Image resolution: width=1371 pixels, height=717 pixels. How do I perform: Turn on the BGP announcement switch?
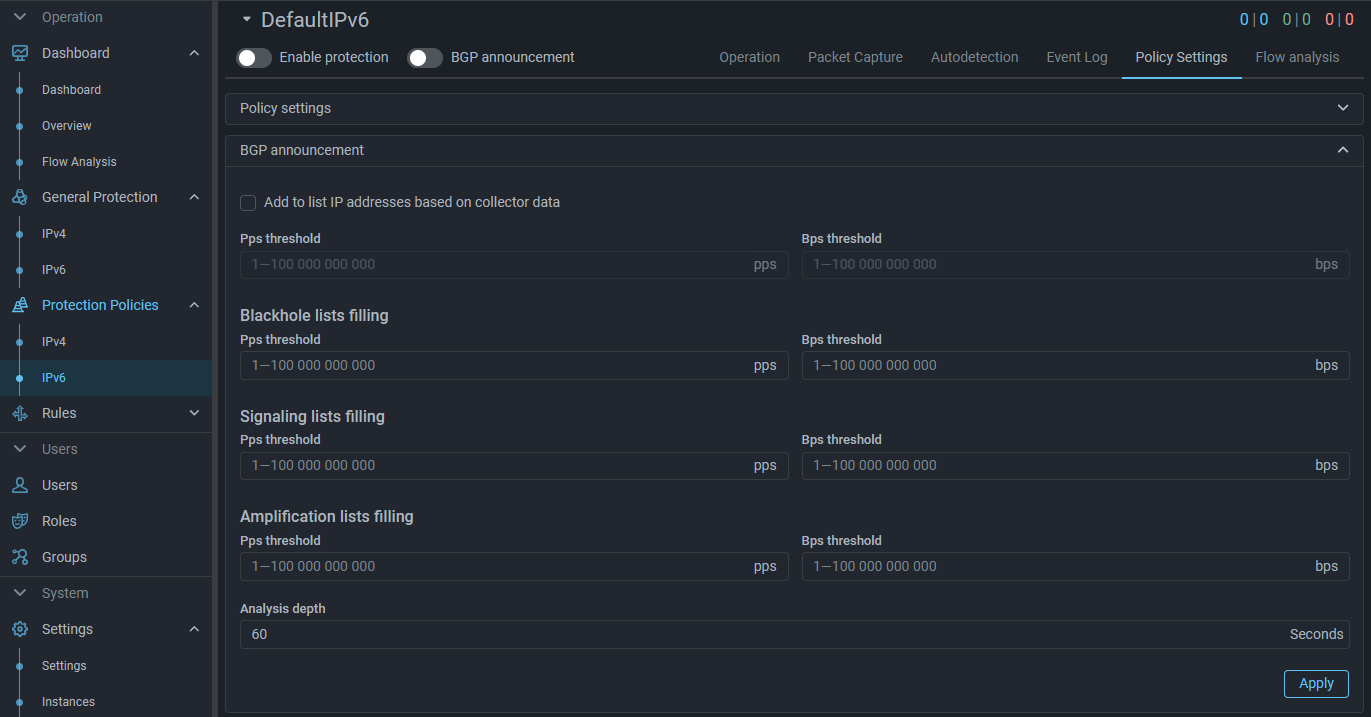pos(425,58)
